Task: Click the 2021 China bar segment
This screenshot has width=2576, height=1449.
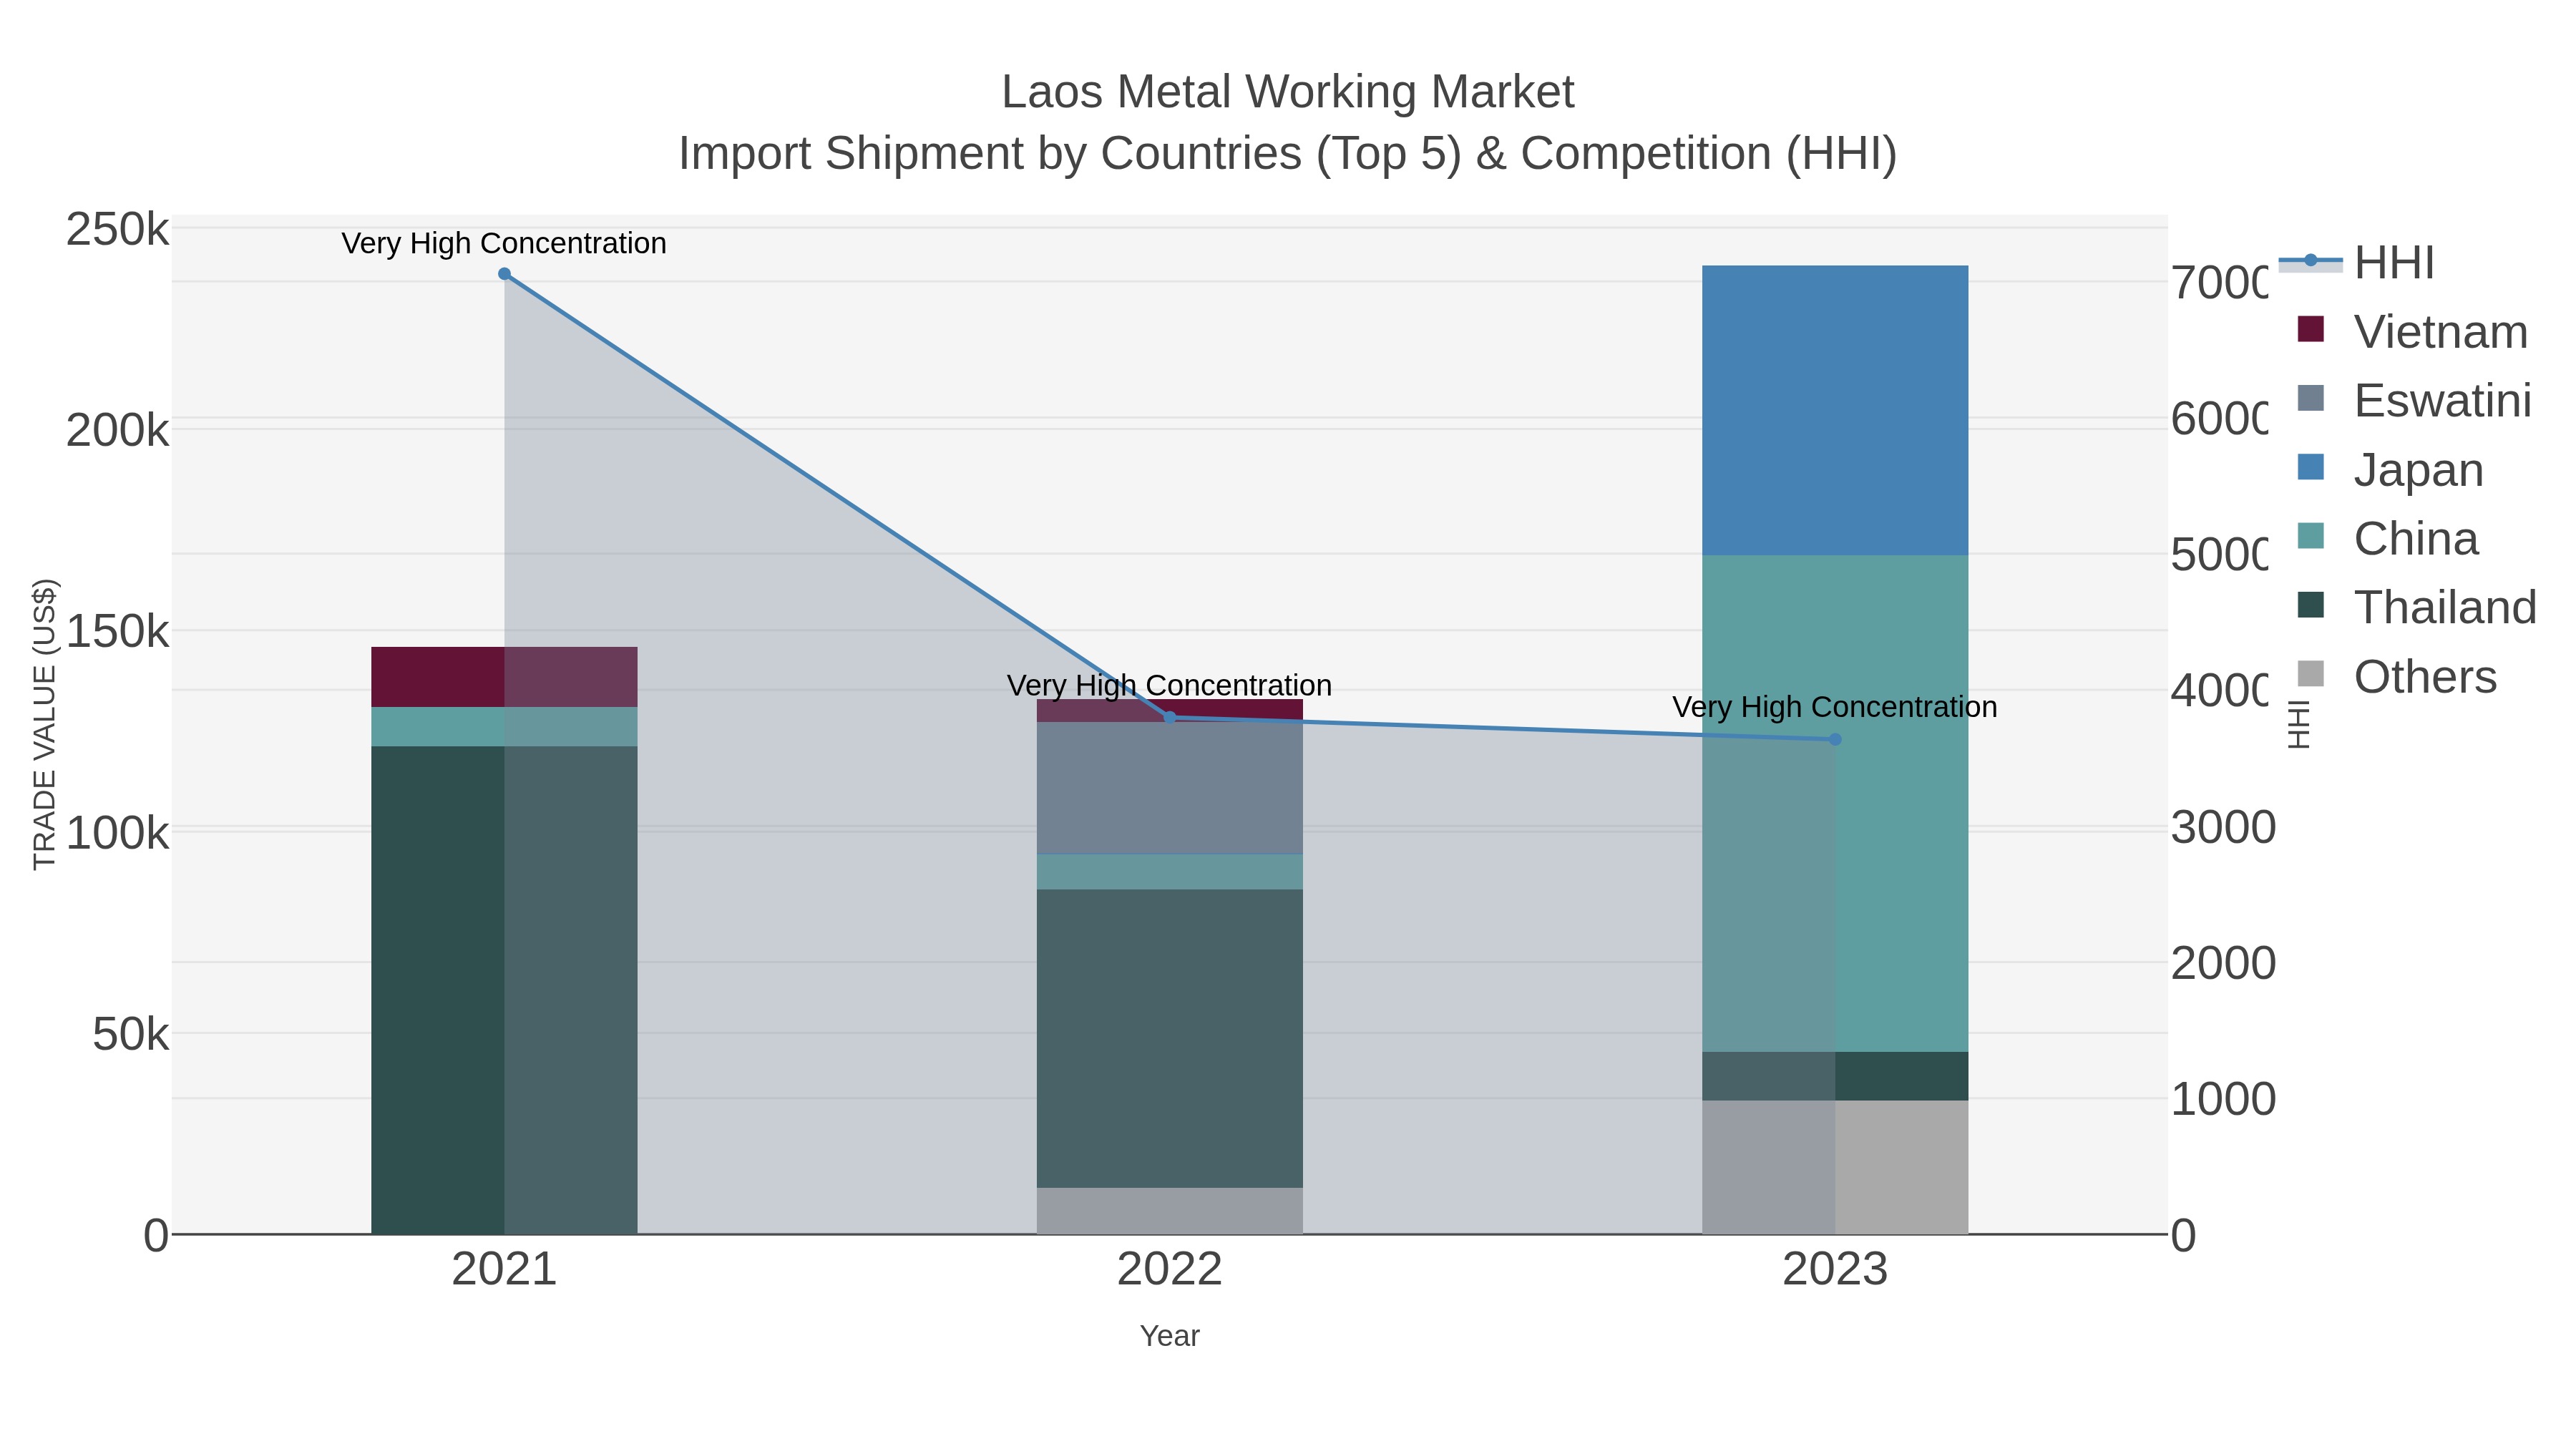Action: 504,727
